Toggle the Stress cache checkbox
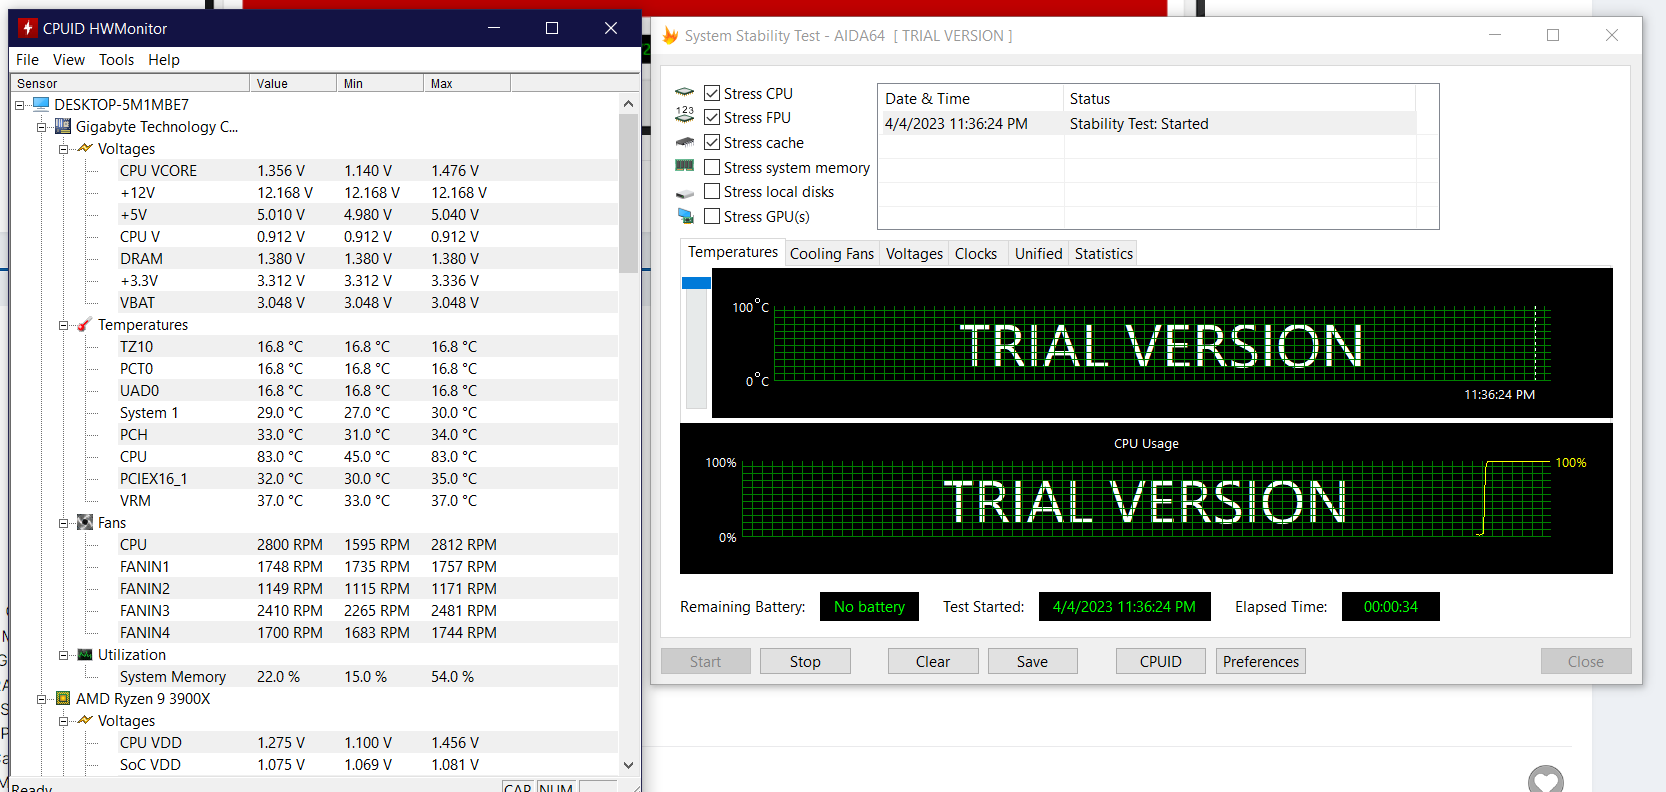This screenshot has width=1666, height=792. pyautogui.click(x=712, y=142)
